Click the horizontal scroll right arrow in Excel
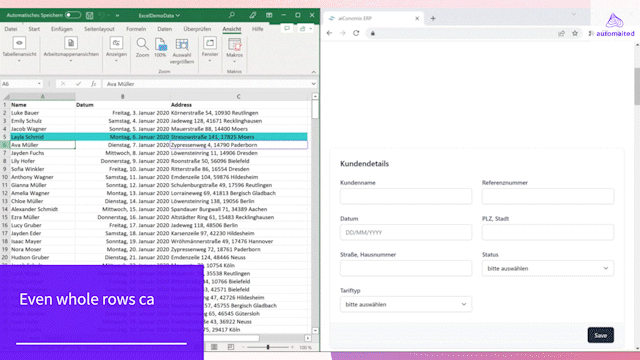The width and height of the screenshot is (640, 360). [x=308, y=338]
